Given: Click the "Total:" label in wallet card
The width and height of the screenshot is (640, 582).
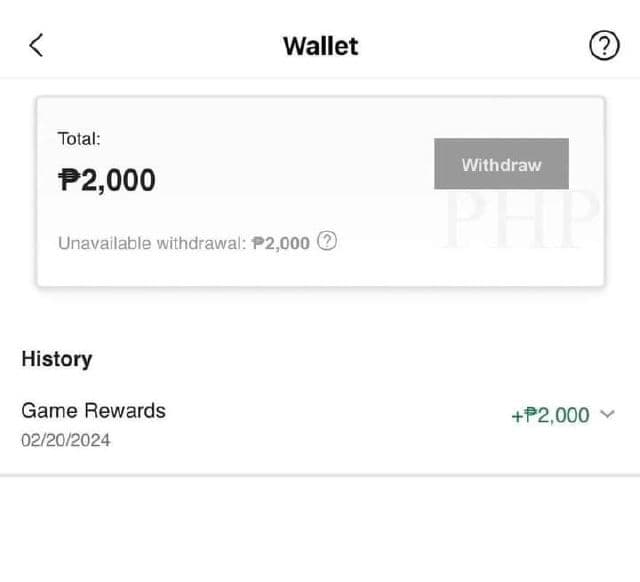Looking at the screenshot, I should coord(79,139).
